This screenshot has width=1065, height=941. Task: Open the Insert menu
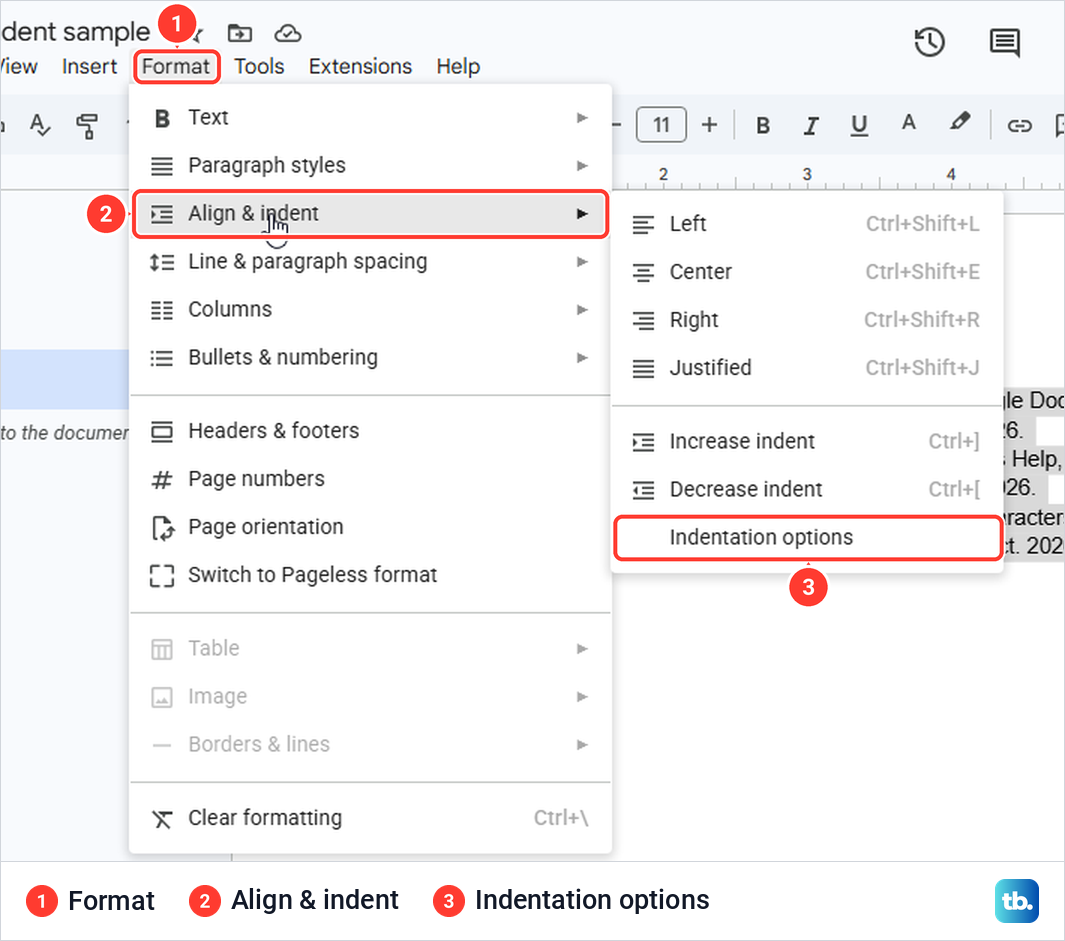[x=89, y=67]
